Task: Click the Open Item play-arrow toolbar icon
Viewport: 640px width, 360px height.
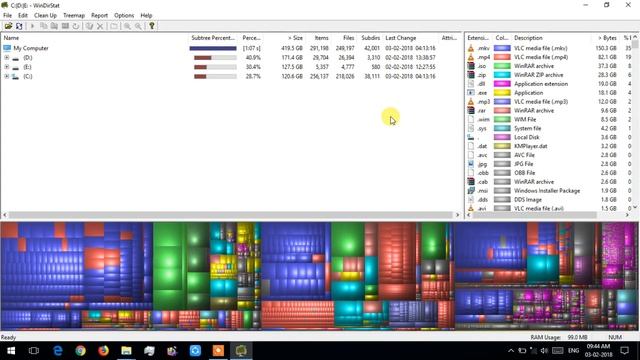Action: pos(32,26)
